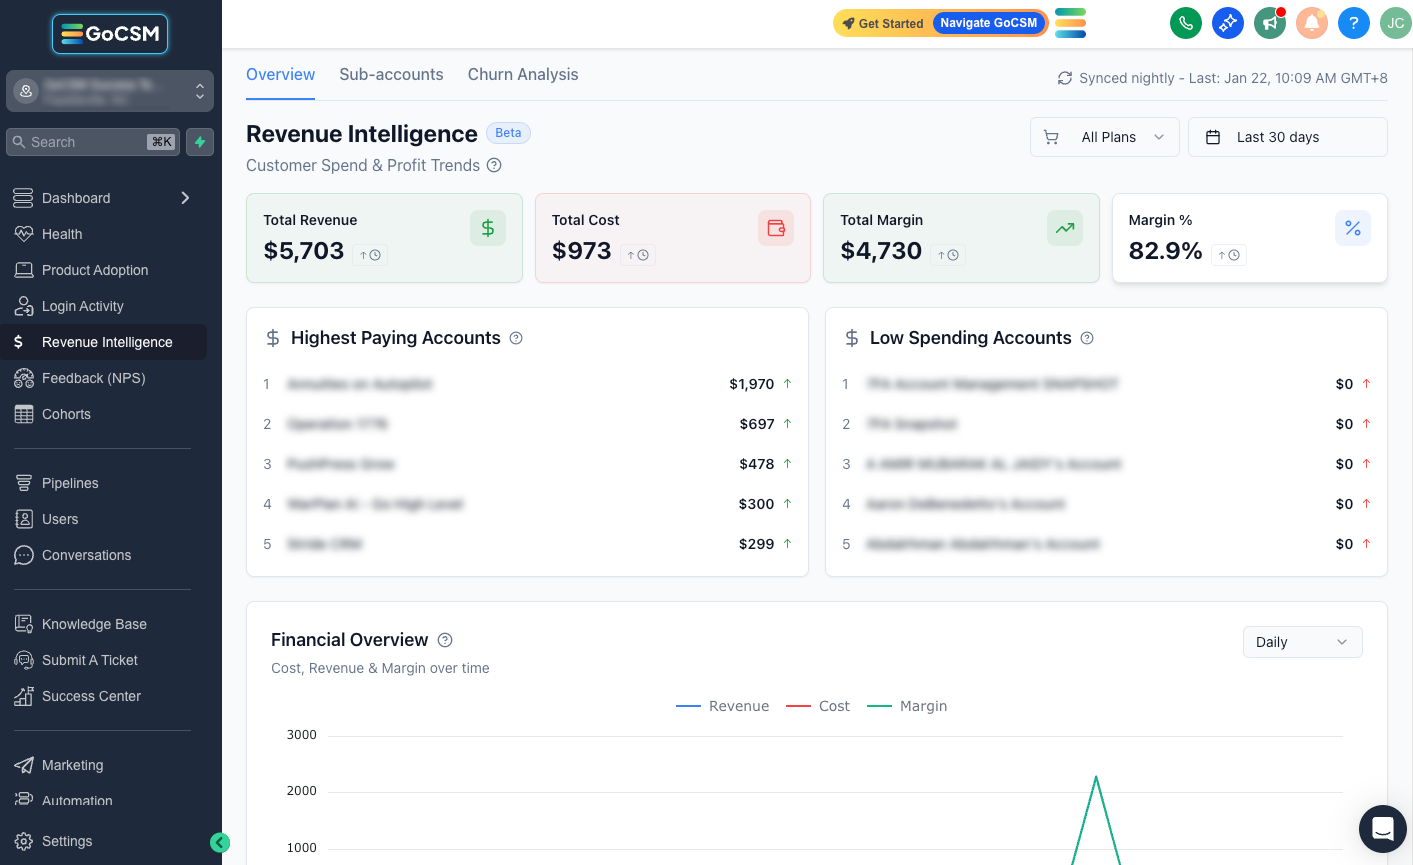Switch to the Sub-accounts tab
The height and width of the screenshot is (865, 1413).
[391, 75]
